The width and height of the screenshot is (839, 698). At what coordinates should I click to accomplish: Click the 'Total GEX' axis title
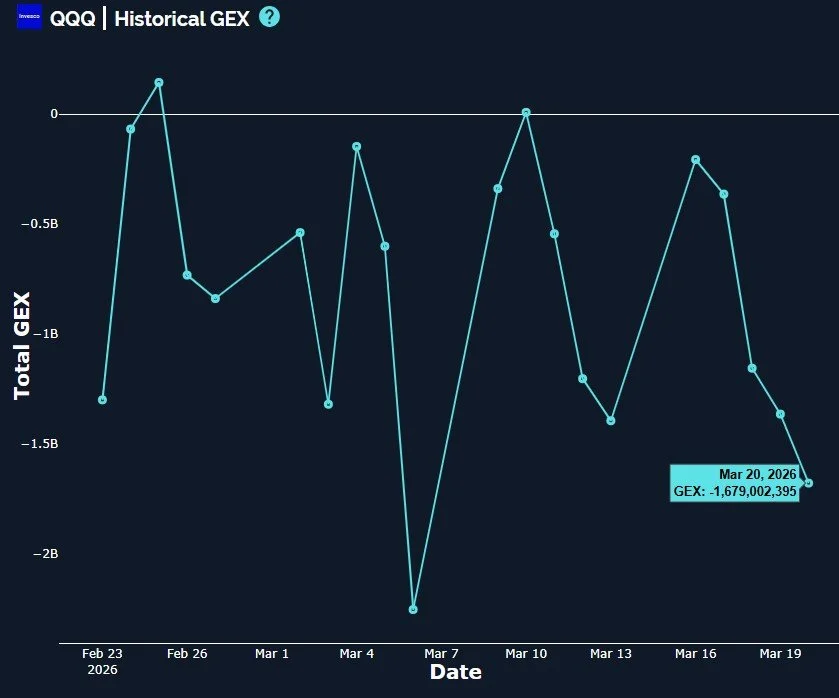(x=22, y=346)
